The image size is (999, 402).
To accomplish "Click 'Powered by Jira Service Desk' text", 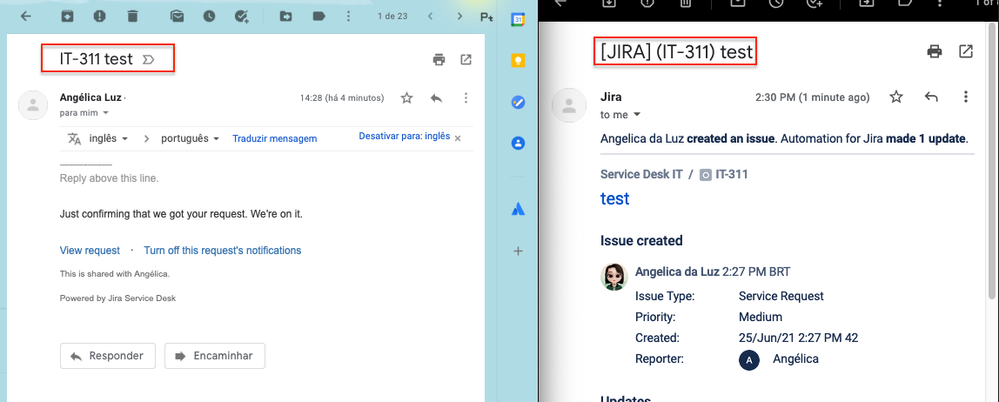I will pyautogui.click(x=118, y=298).
